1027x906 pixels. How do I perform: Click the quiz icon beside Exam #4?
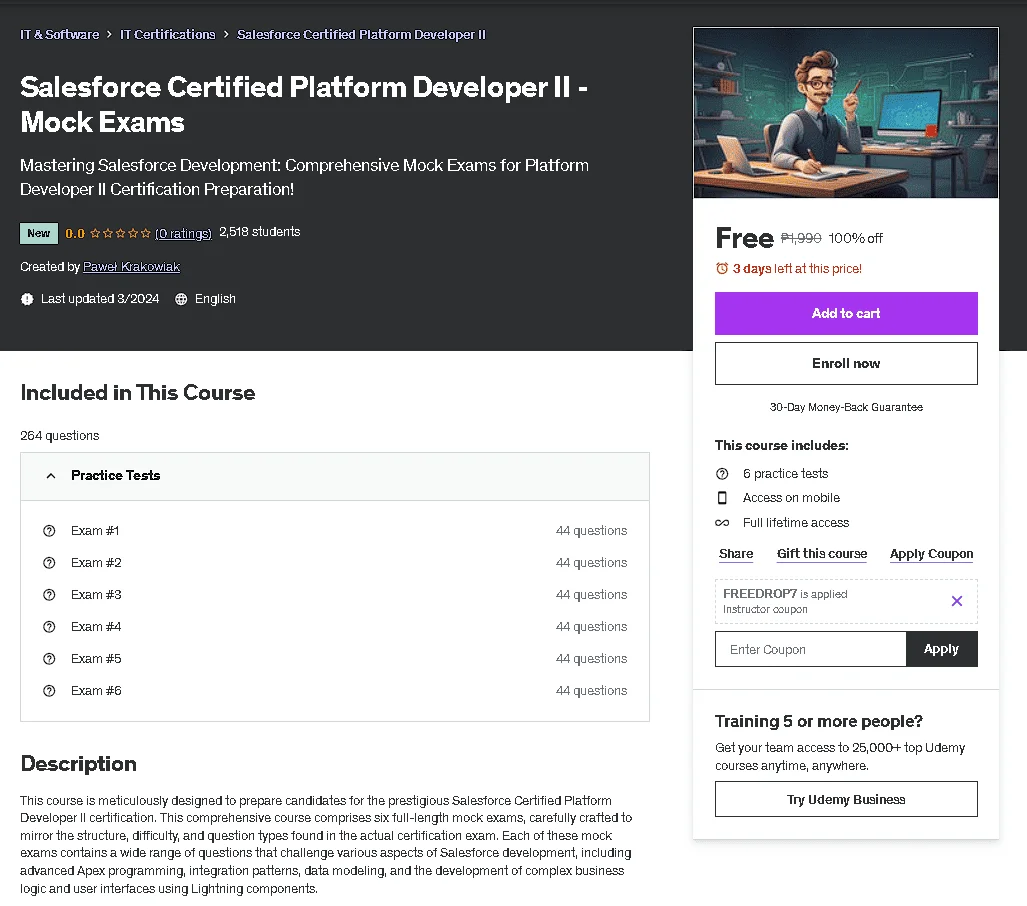point(49,627)
